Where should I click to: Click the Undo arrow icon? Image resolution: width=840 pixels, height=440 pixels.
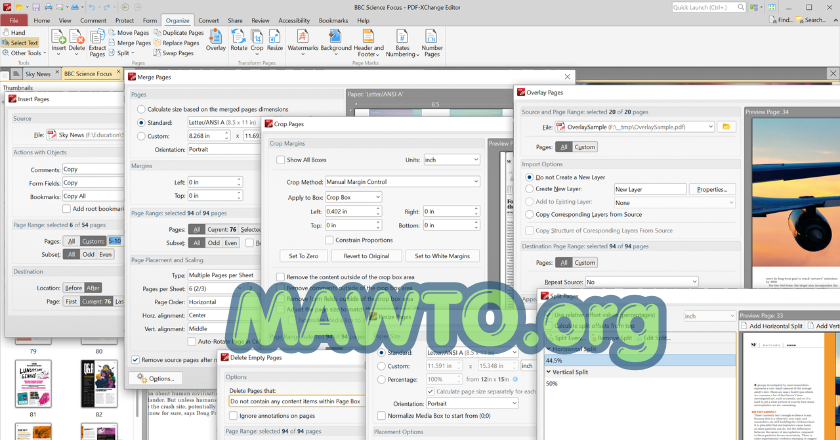92,7
